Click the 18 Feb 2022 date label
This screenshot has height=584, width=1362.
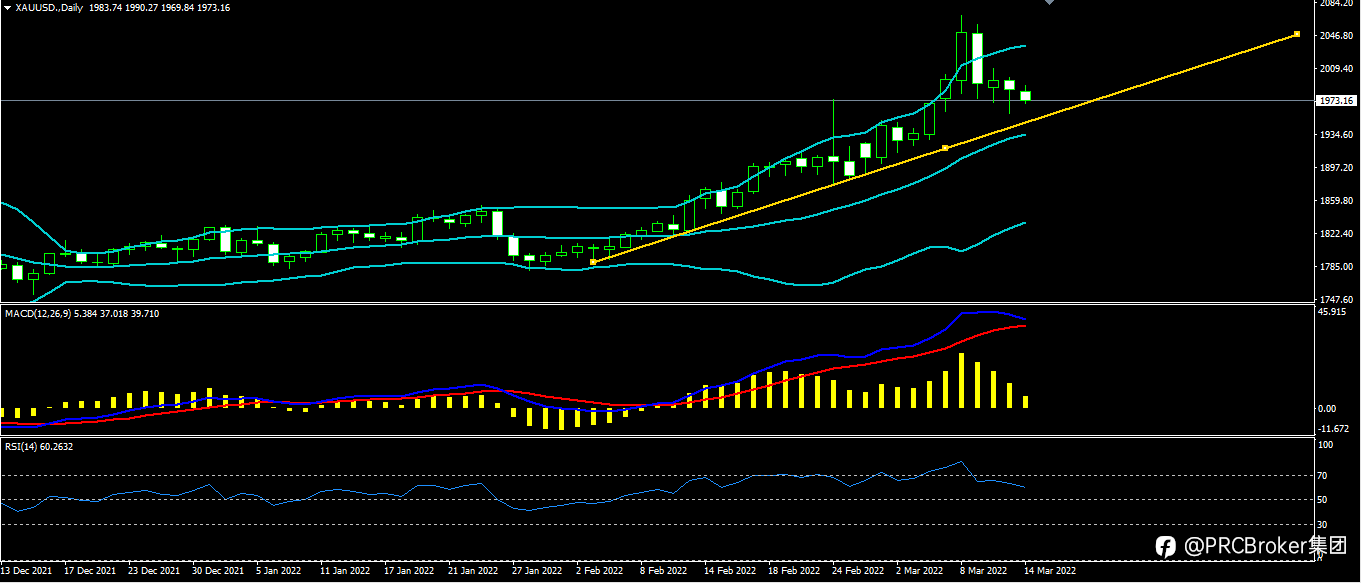point(793,571)
